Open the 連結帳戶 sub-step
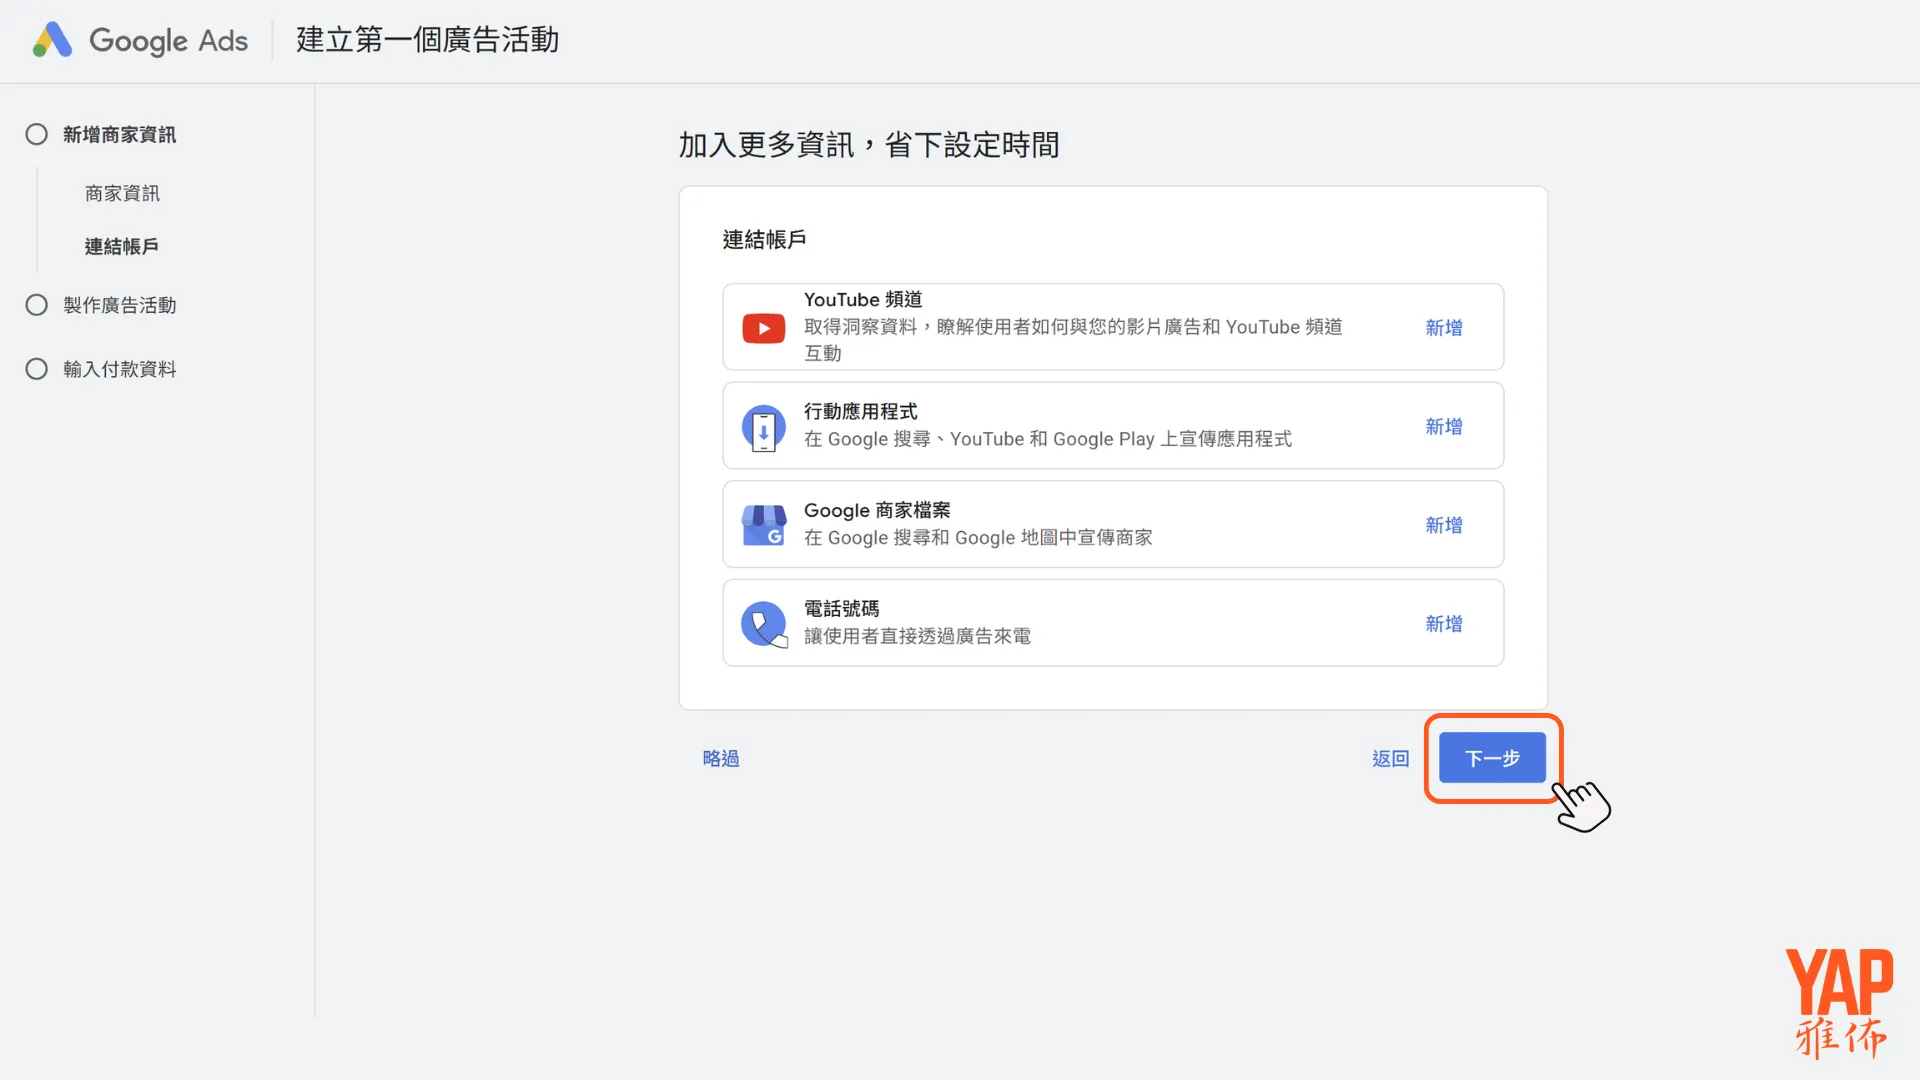Screen dimensions: 1920x1080 point(122,247)
